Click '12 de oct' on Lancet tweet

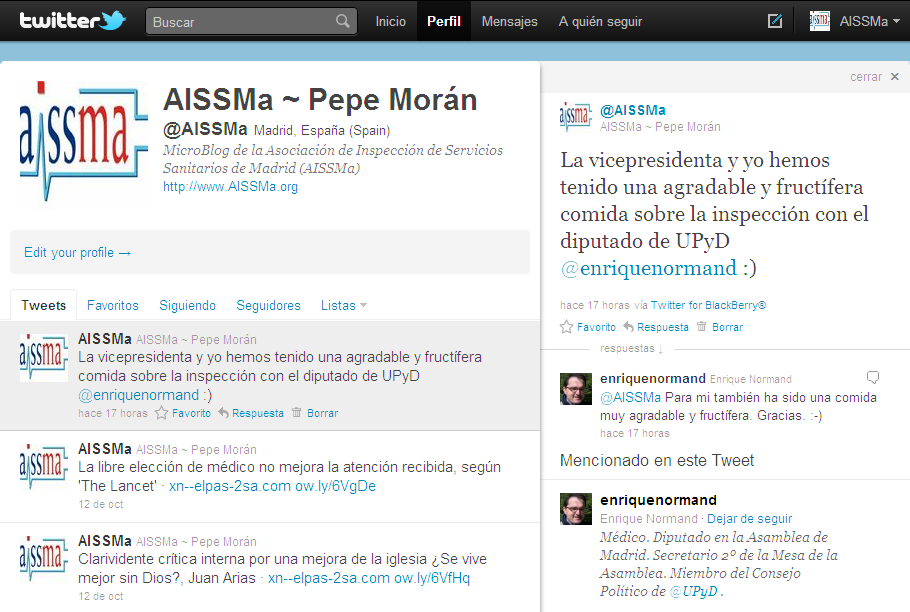click(101, 504)
